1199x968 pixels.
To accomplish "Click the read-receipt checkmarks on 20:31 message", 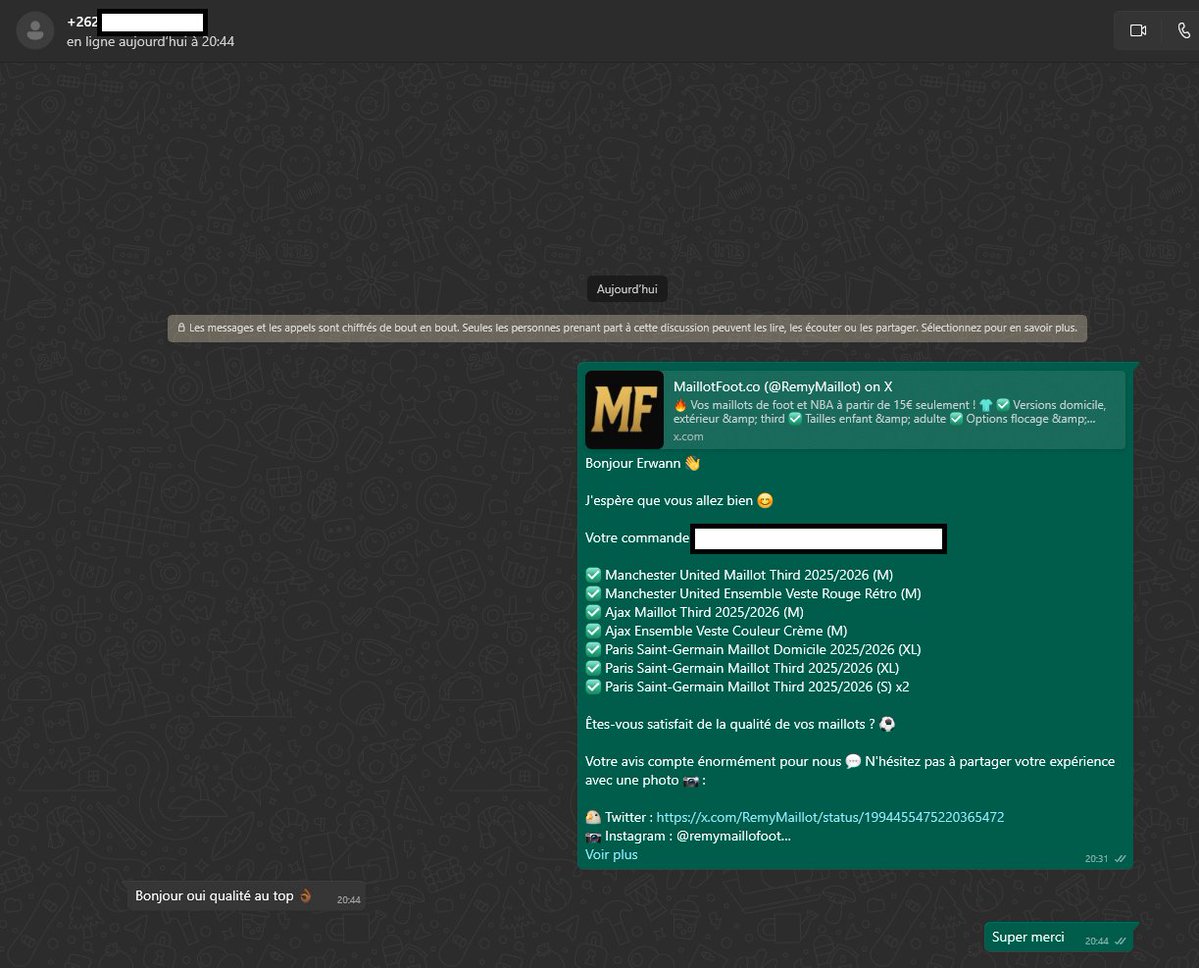I will pos(1120,859).
